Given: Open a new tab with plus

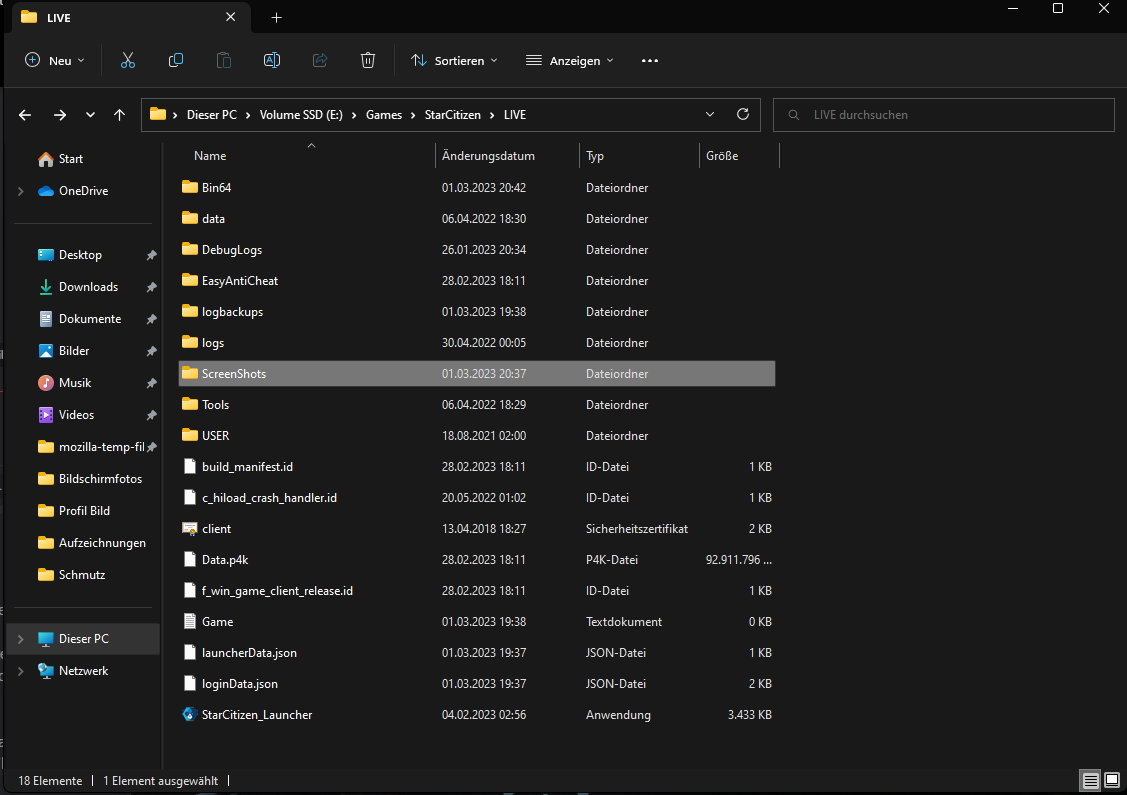Looking at the screenshot, I should pos(277,17).
